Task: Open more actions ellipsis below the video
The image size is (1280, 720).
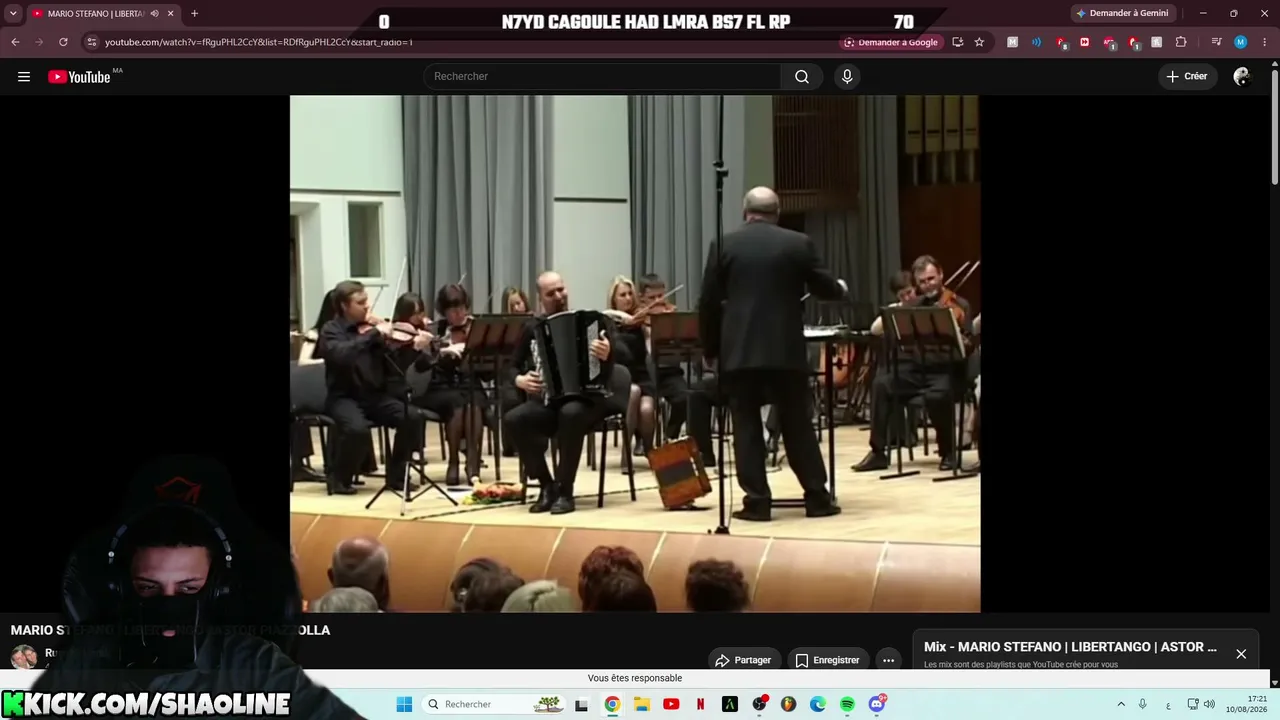Action: click(888, 660)
